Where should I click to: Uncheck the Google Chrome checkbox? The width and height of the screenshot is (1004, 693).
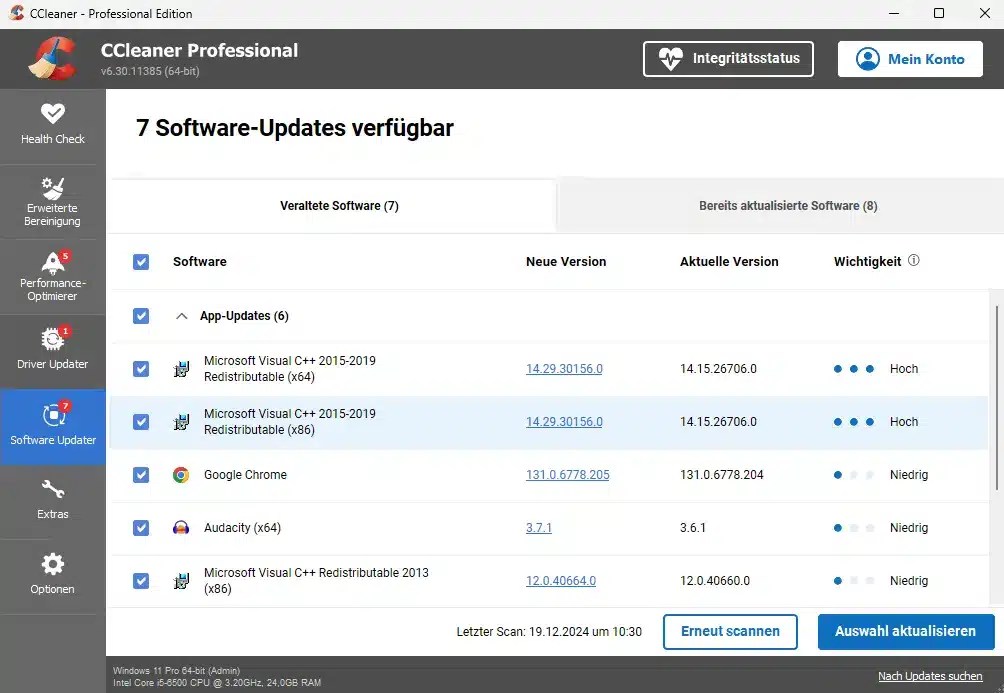click(141, 475)
